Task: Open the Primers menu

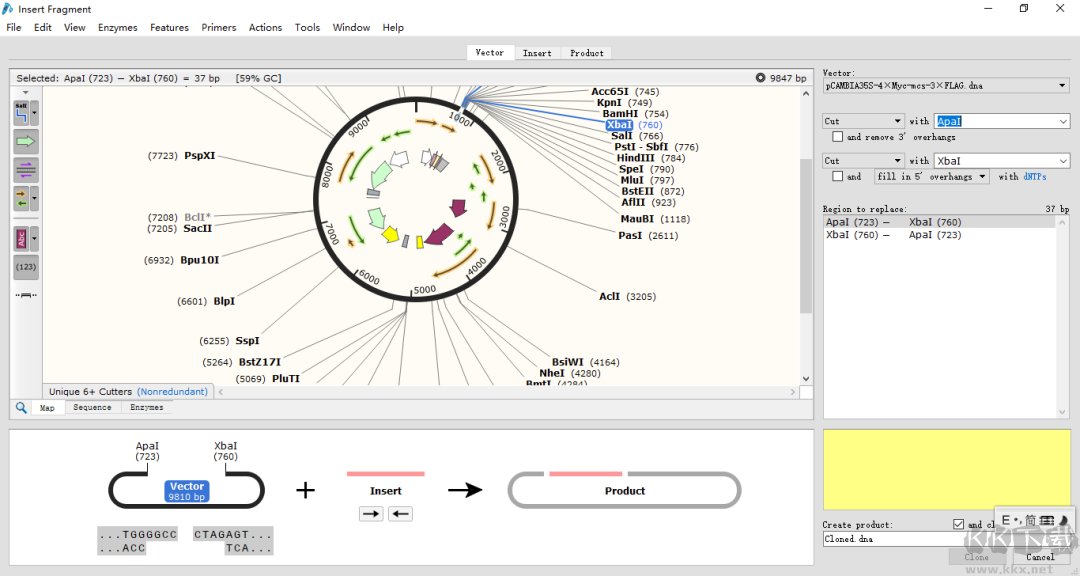Action: coord(219,28)
